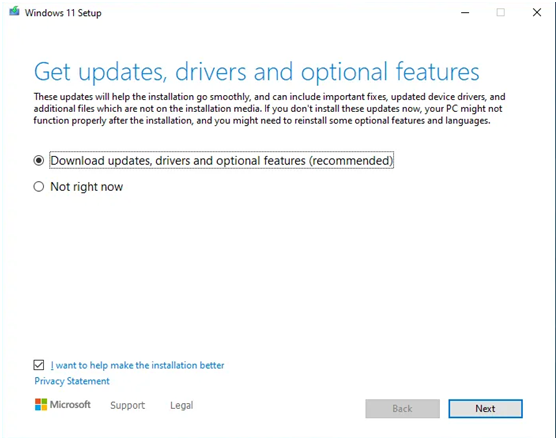Open the Legal link
This screenshot has width=558, height=440.
tap(181, 405)
